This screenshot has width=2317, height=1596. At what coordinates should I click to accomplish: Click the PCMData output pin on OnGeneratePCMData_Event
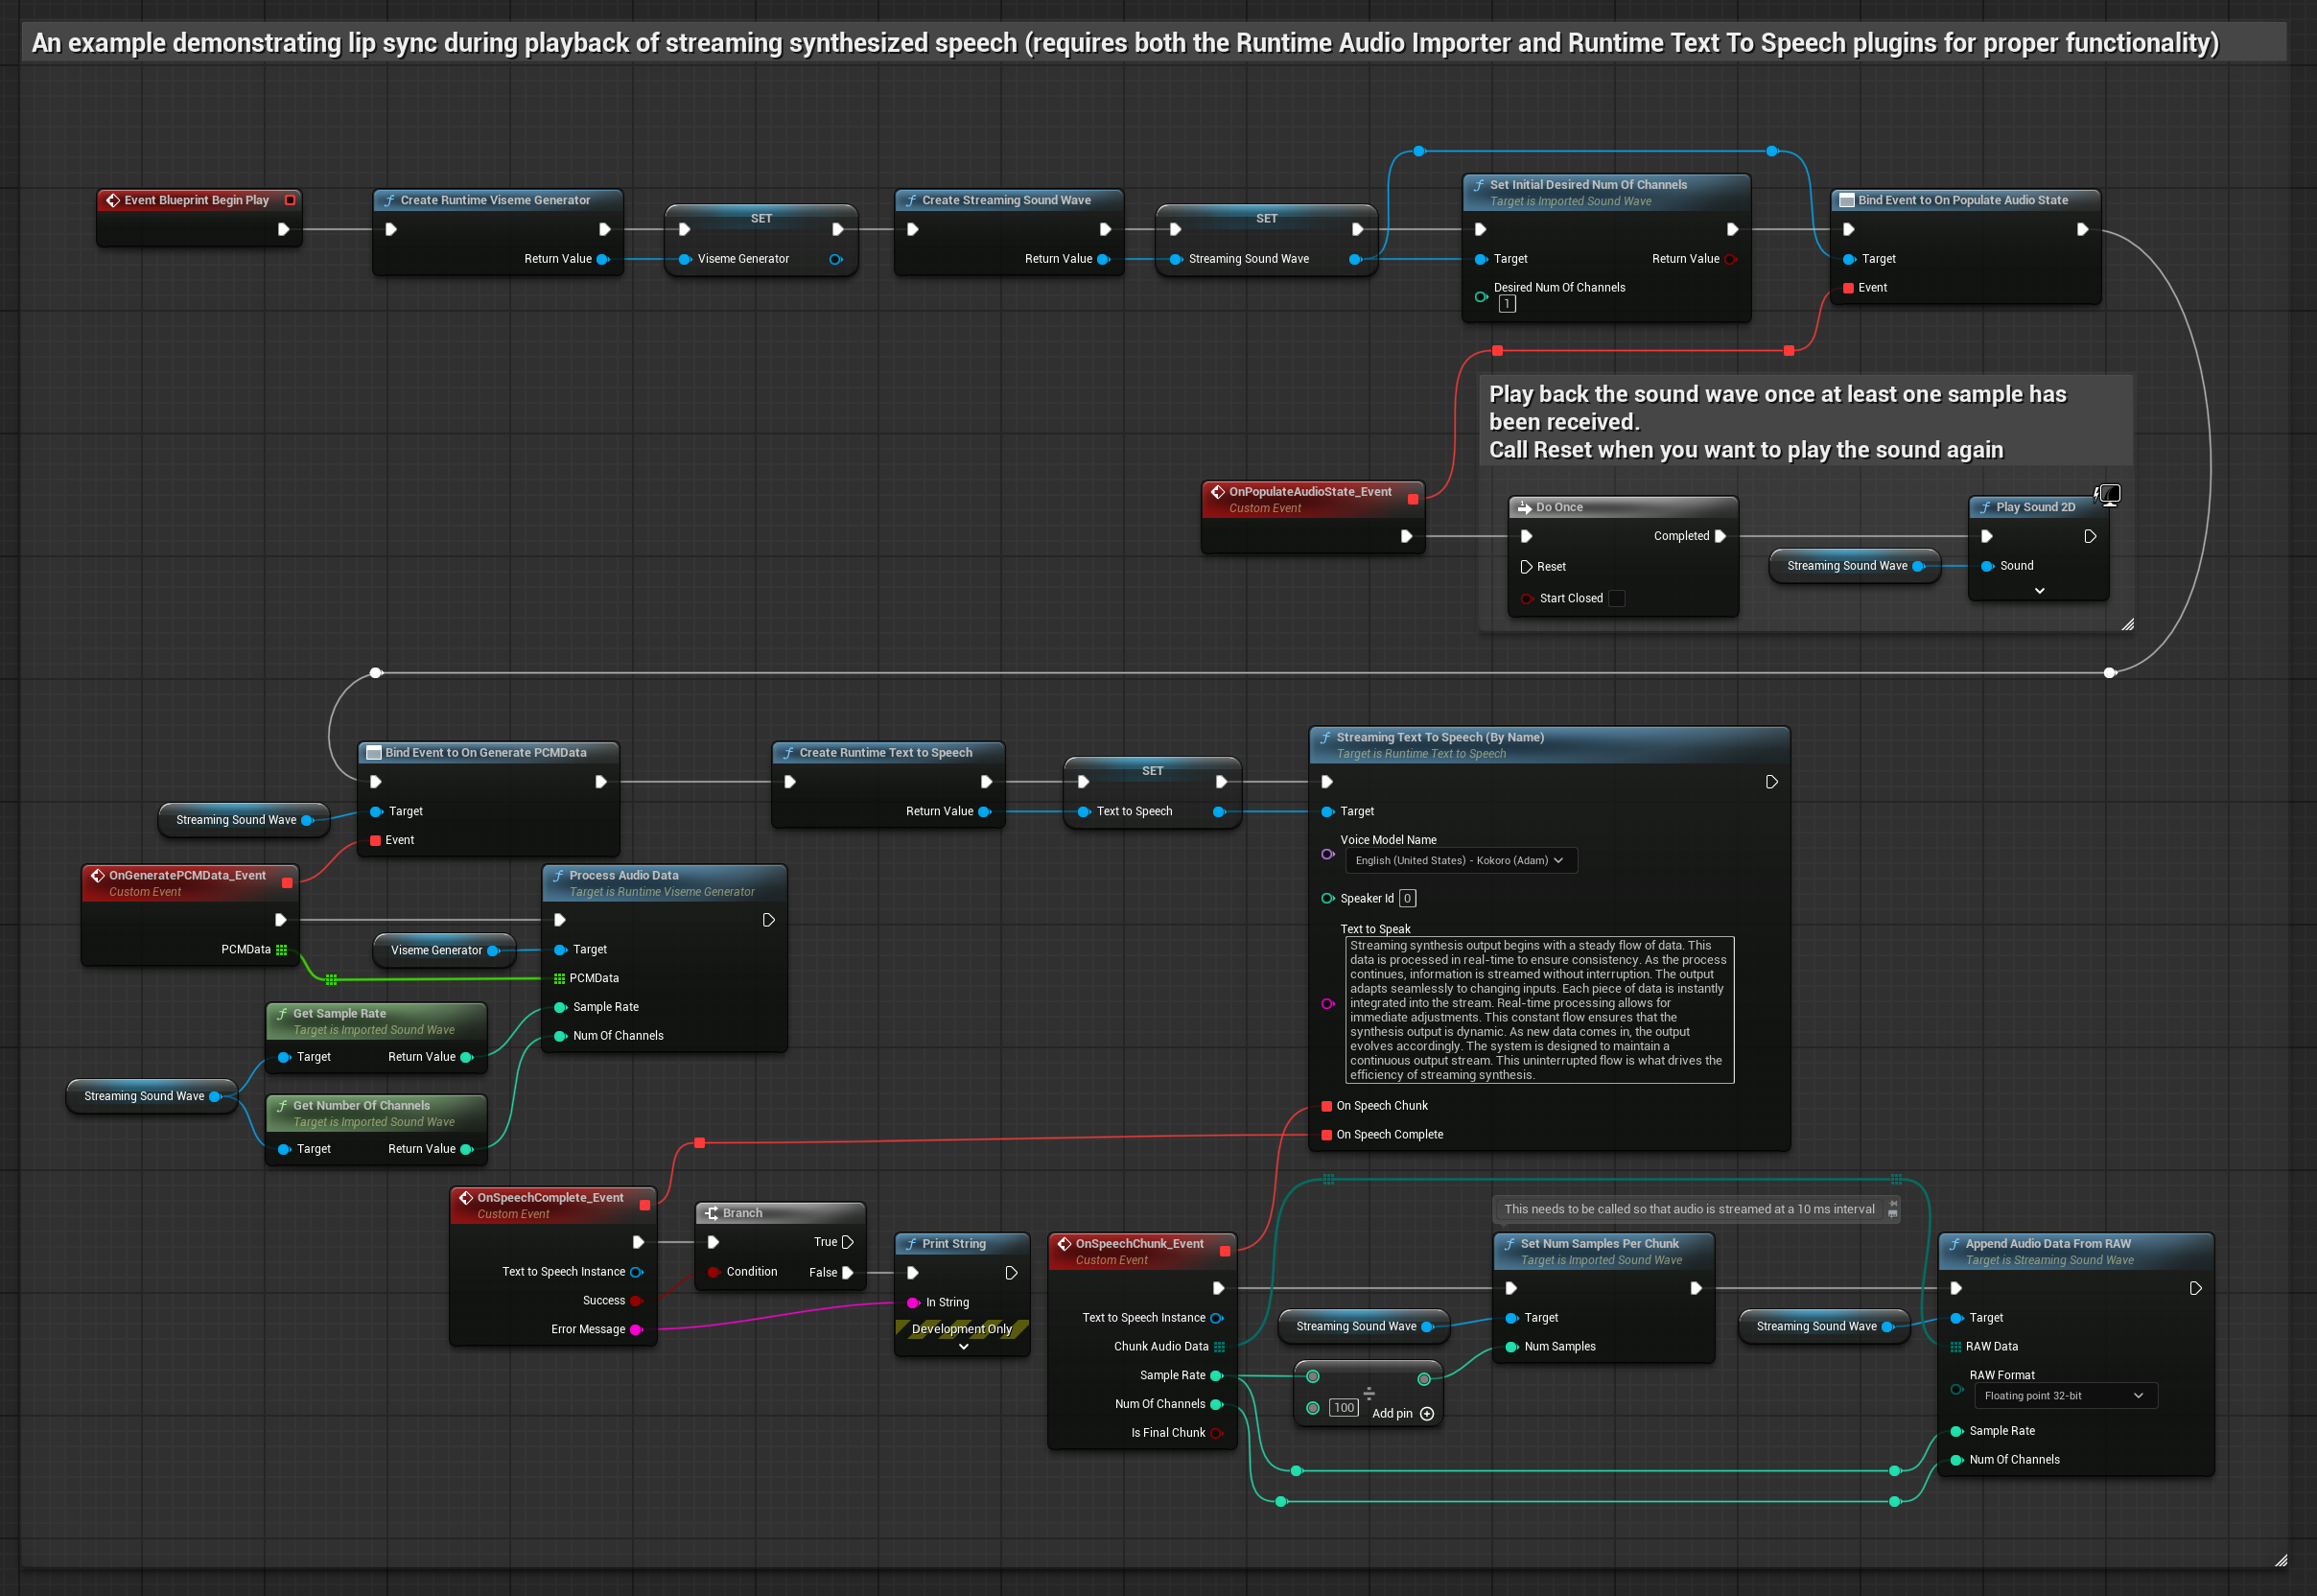(281, 950)
